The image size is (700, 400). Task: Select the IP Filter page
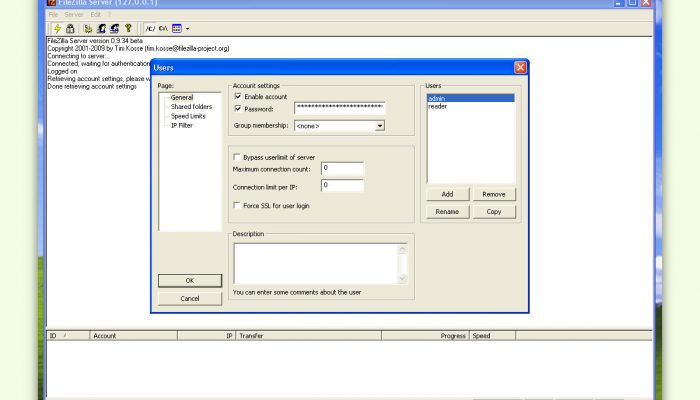(181, 125)
